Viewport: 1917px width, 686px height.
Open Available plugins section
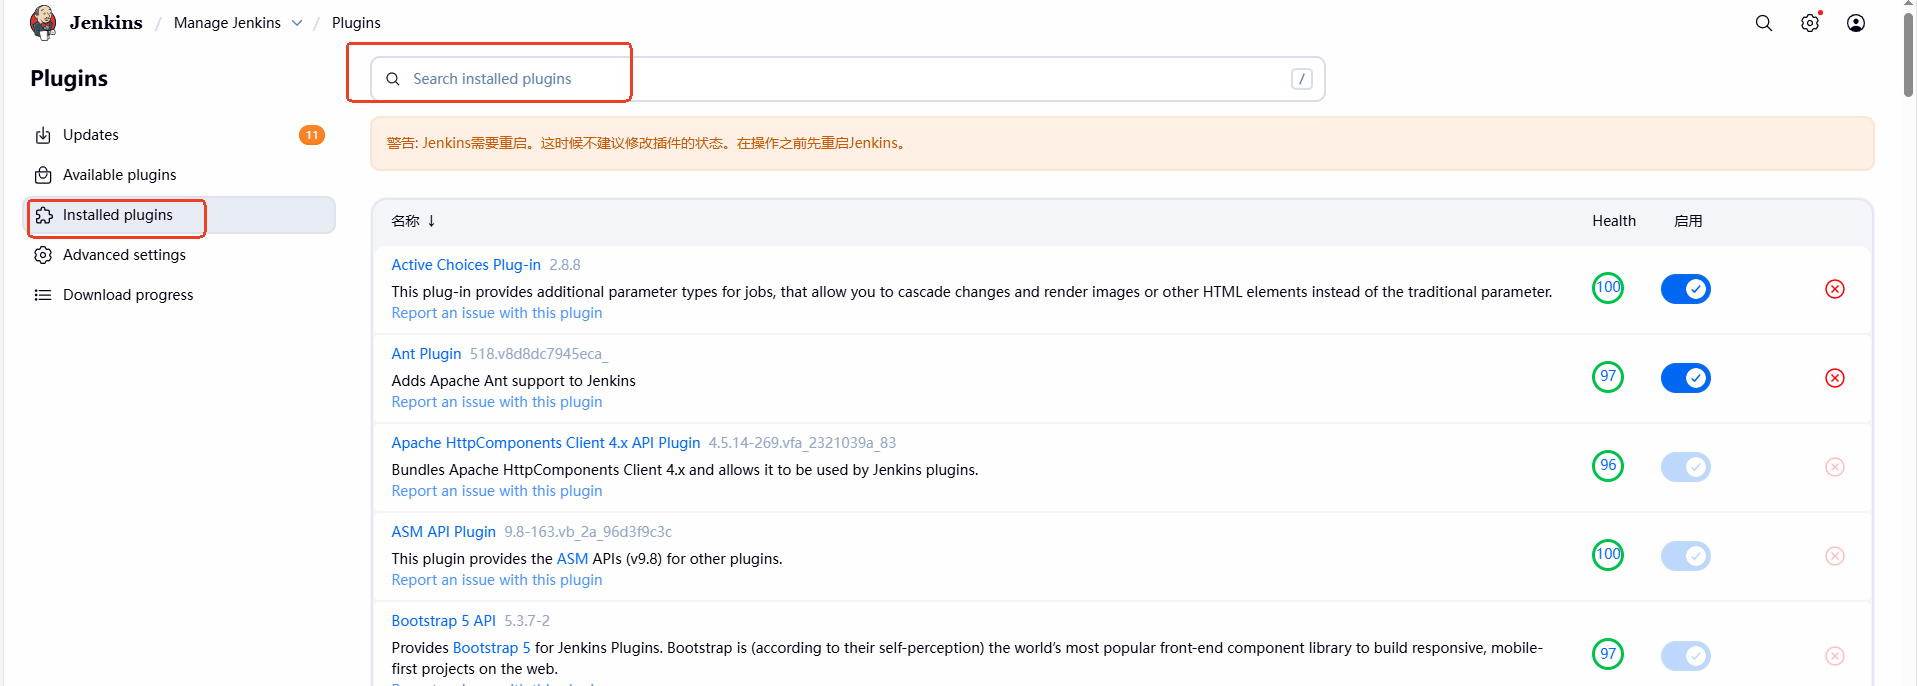pyautogui.click(x=180, y=175)
